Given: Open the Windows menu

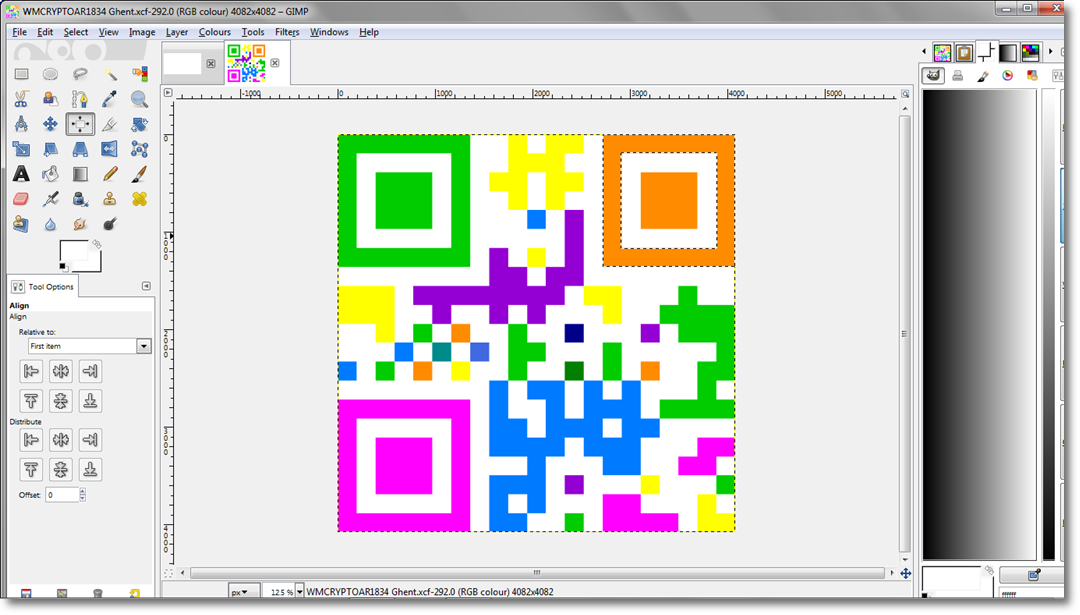Looking at the screenshot, I should click(x=329, y=32).
